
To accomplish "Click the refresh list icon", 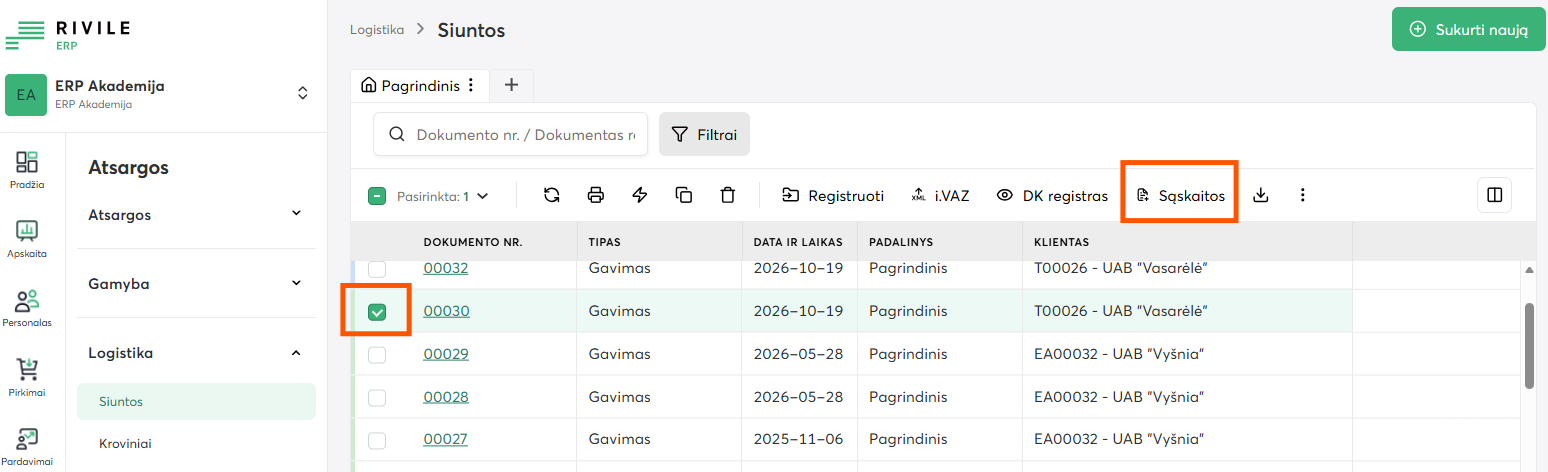I will point(552,195).
